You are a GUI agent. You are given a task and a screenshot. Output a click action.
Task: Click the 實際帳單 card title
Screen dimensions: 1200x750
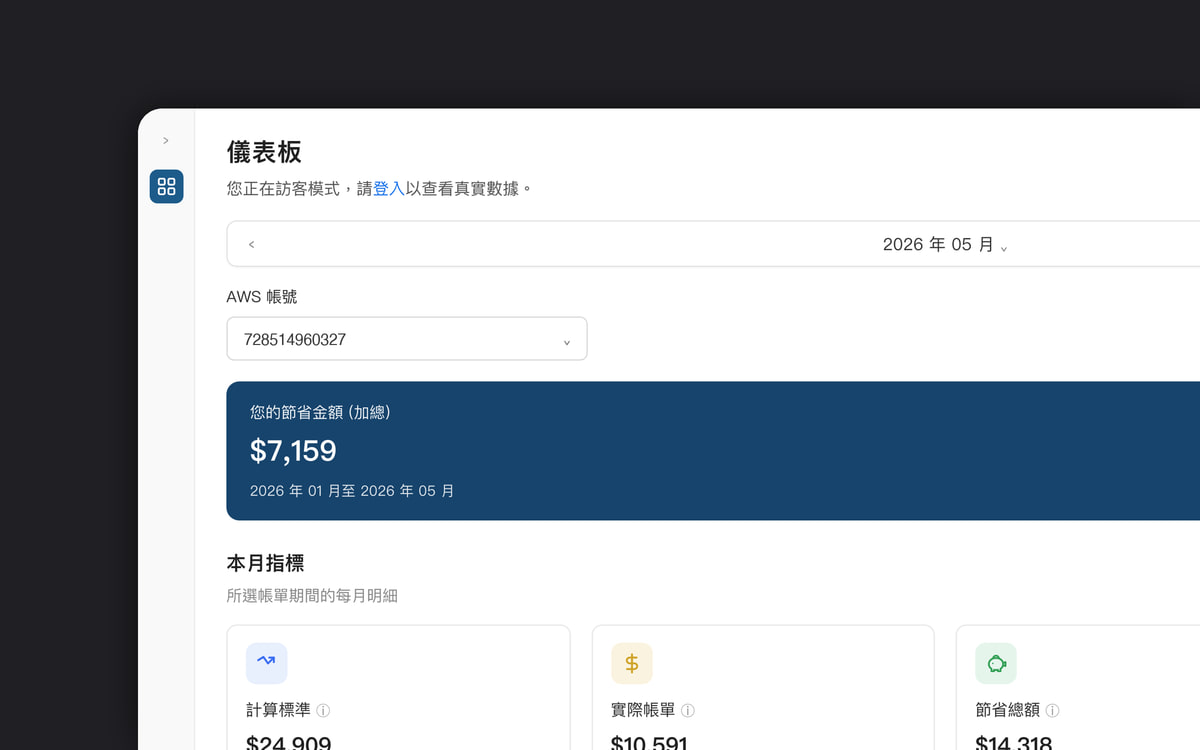point(643,710)
